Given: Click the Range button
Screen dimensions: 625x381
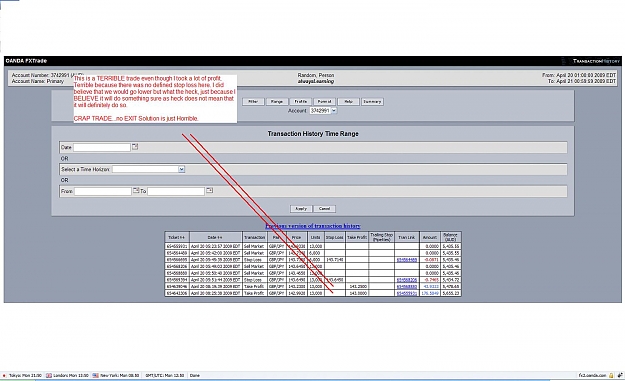Looking at the screenshot, I should tap(277, 102).
